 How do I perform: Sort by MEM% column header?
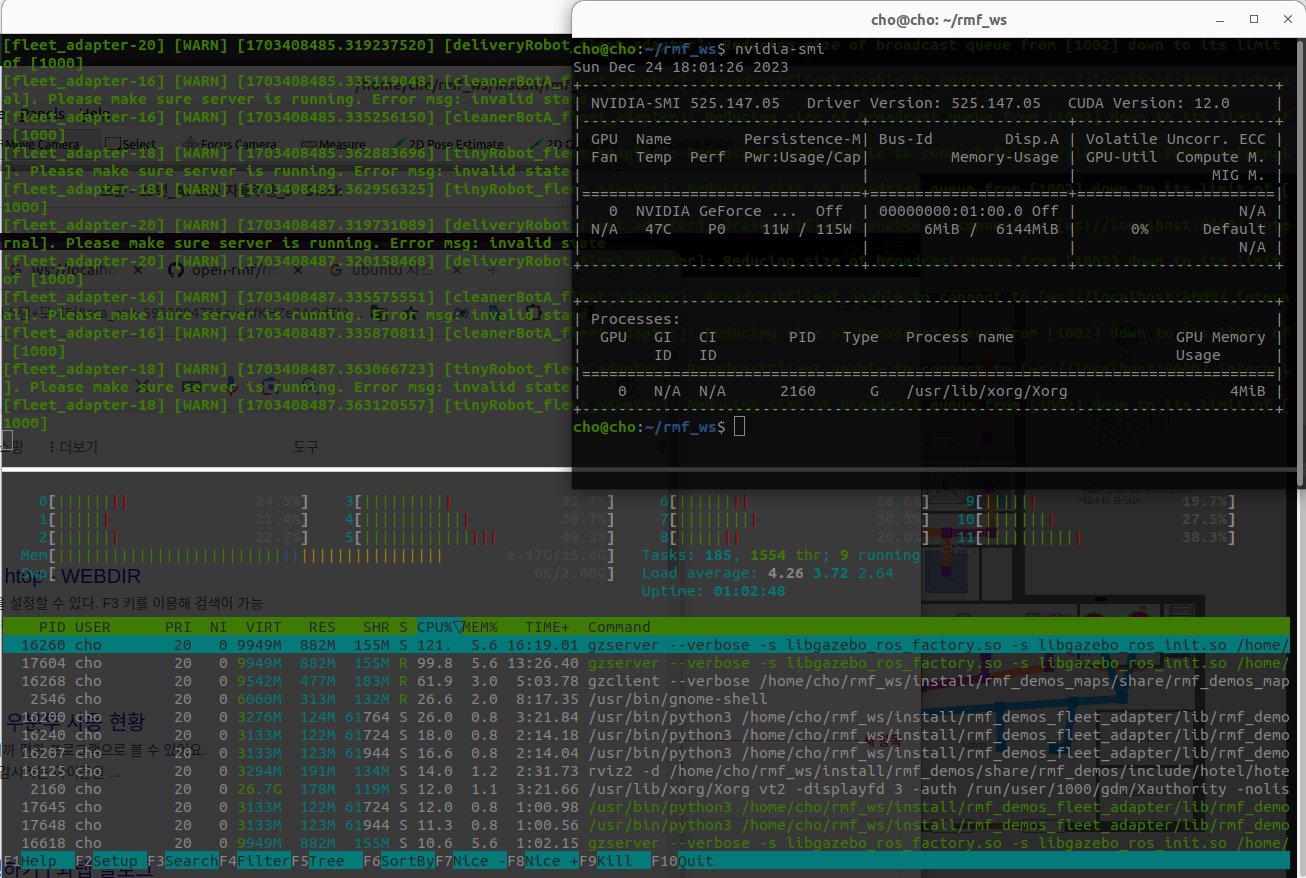point(481,627)
